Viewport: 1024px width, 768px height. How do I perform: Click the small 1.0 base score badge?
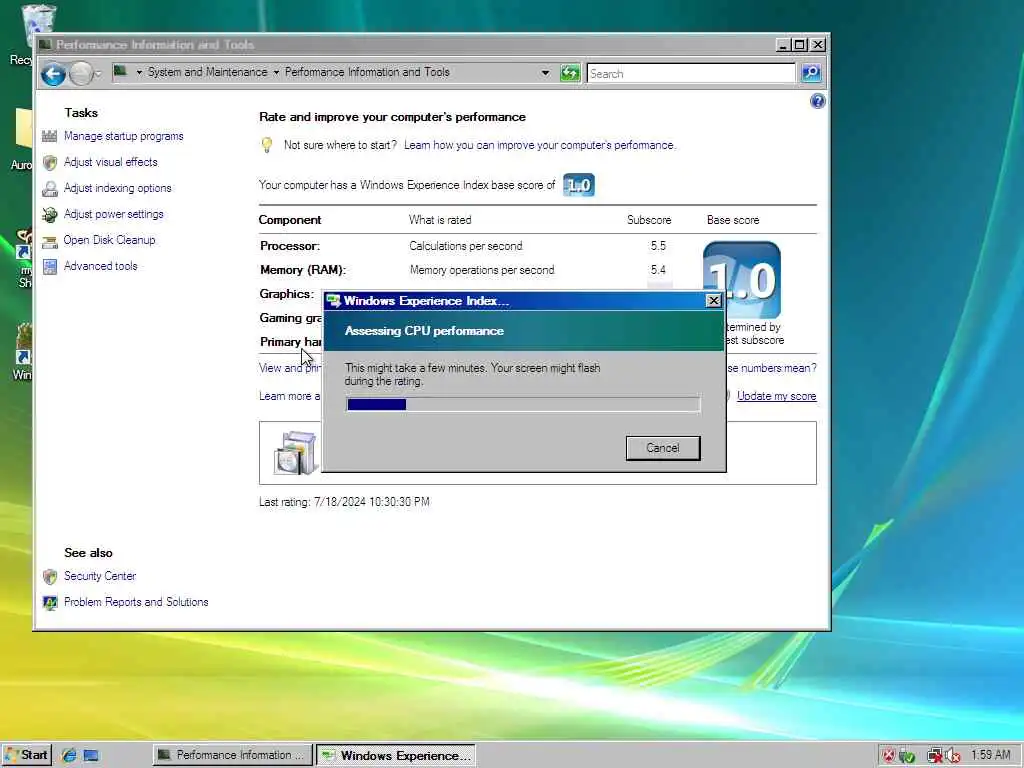pyautogui.click(x=579, y=185)
